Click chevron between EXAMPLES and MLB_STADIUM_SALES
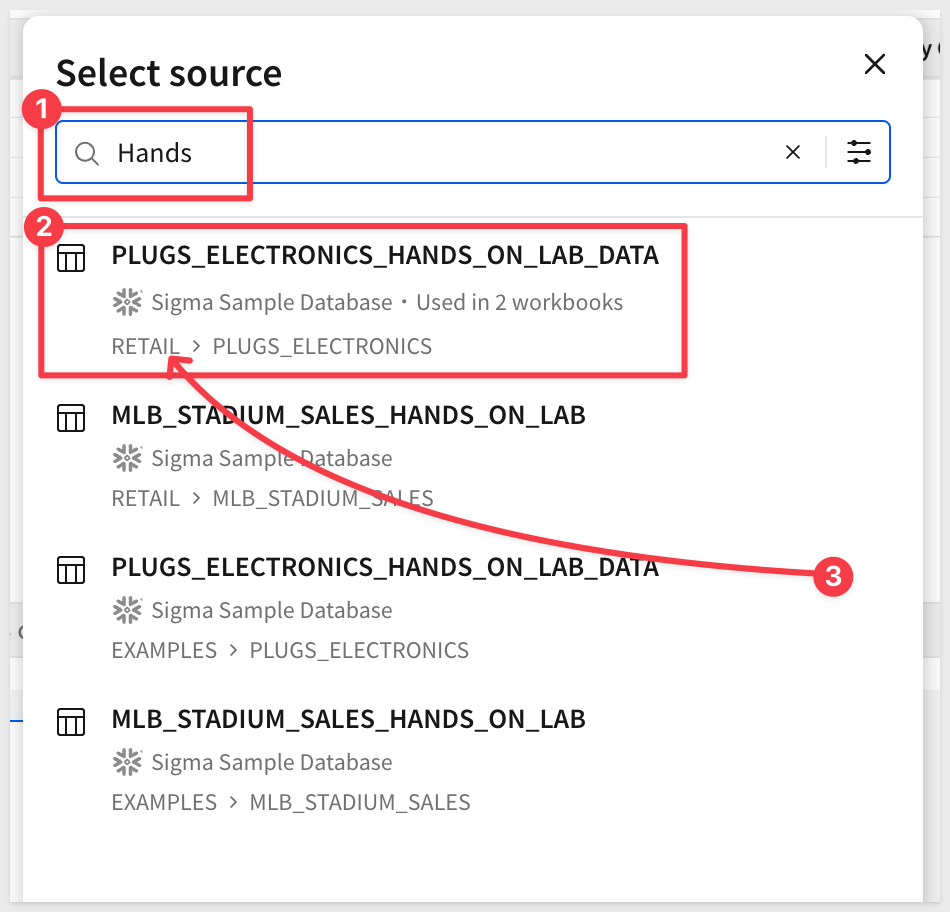The width and height of the screenshot is (950, 912). [x=233, y=802]
